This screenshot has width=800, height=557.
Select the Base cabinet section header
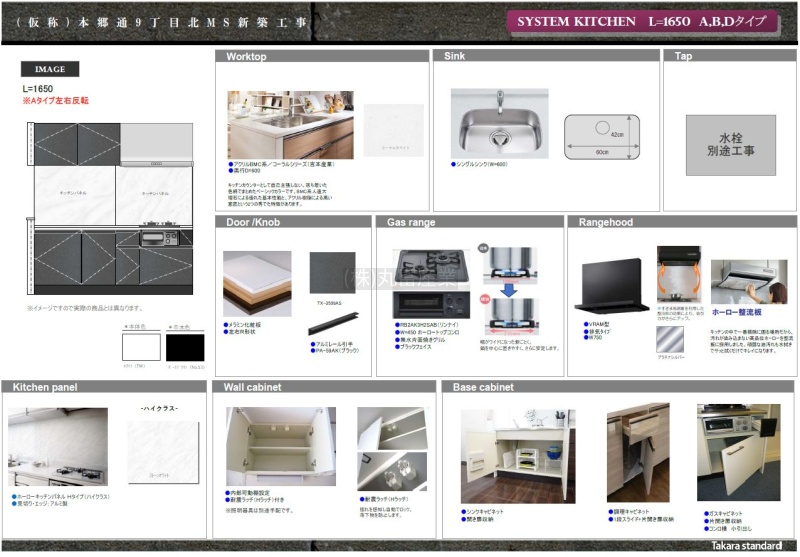(x=483, y=387)
